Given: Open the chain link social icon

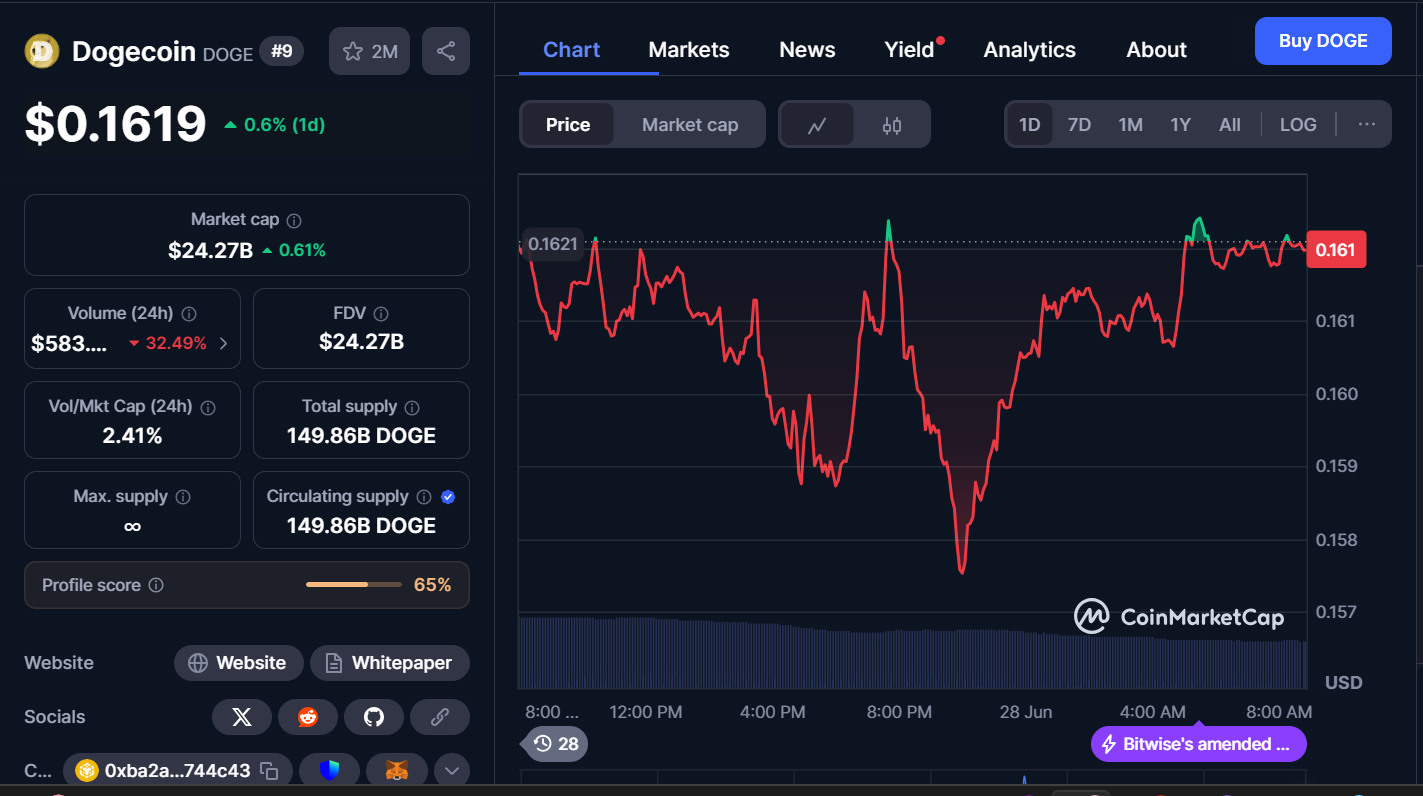Looking at the screenshot, I should (x=440, y=717).
